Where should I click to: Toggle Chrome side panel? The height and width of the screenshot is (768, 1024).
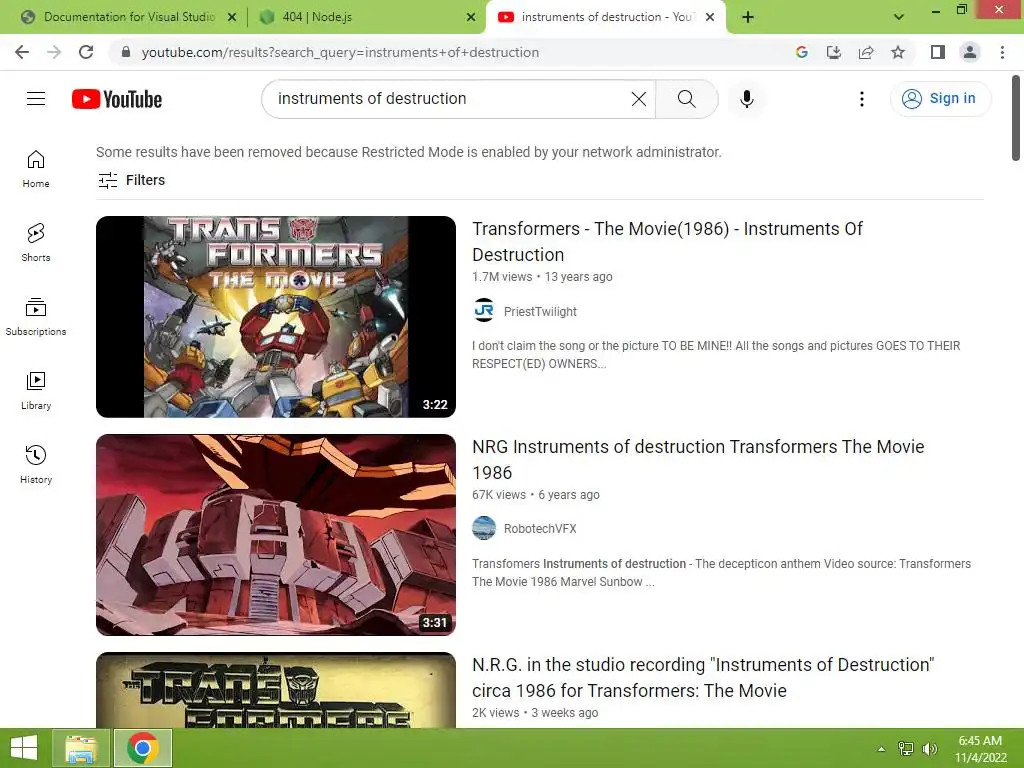point(938,52)
